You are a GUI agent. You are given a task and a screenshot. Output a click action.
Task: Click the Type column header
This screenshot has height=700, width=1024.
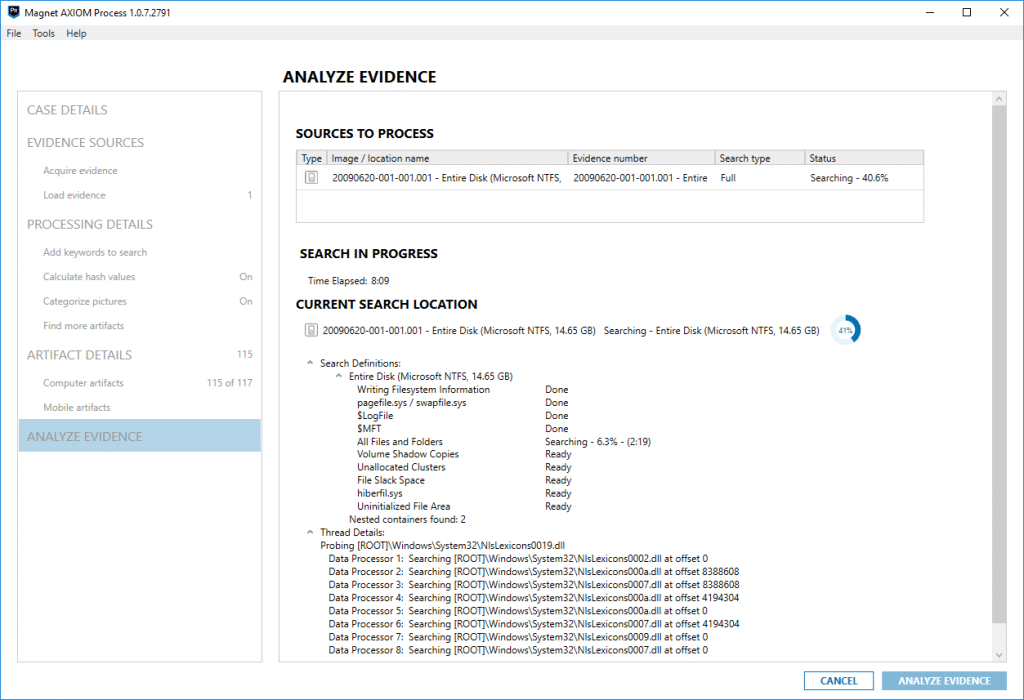tap(312, 158)
